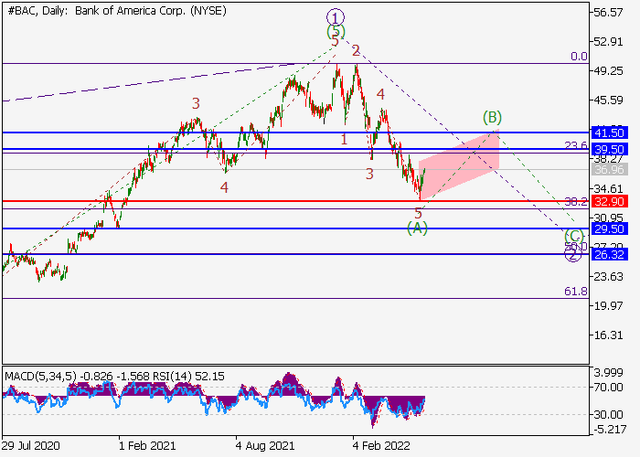Click the 1 Feb 2021 date marker
This screenshot has height=457, width=640.
pyautogui.click(x=147, y=446)
